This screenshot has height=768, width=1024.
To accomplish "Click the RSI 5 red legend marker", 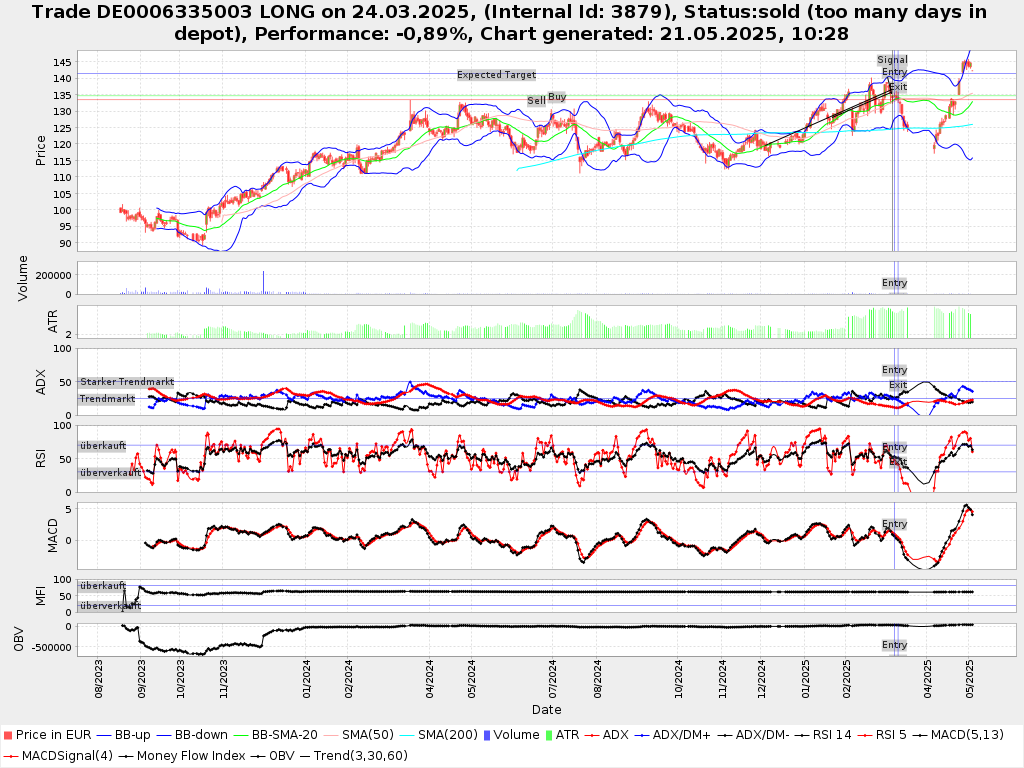I will 868,735.
